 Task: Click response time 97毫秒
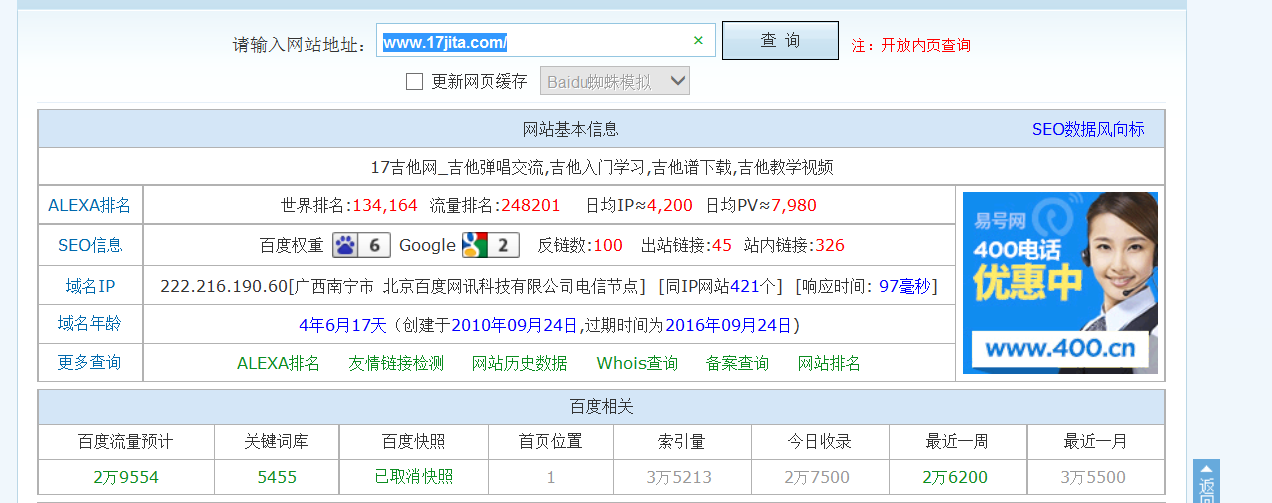click(x=905, y=287)
